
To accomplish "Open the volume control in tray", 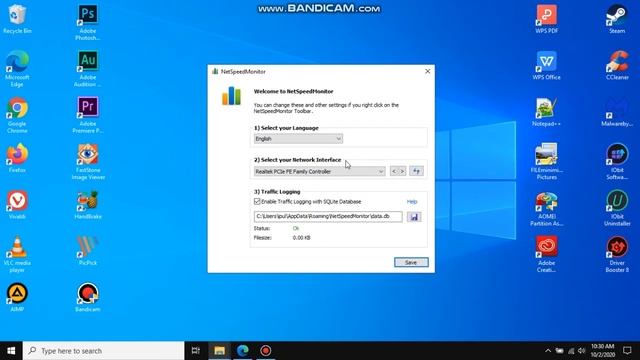I will click(x=582, y=351).
